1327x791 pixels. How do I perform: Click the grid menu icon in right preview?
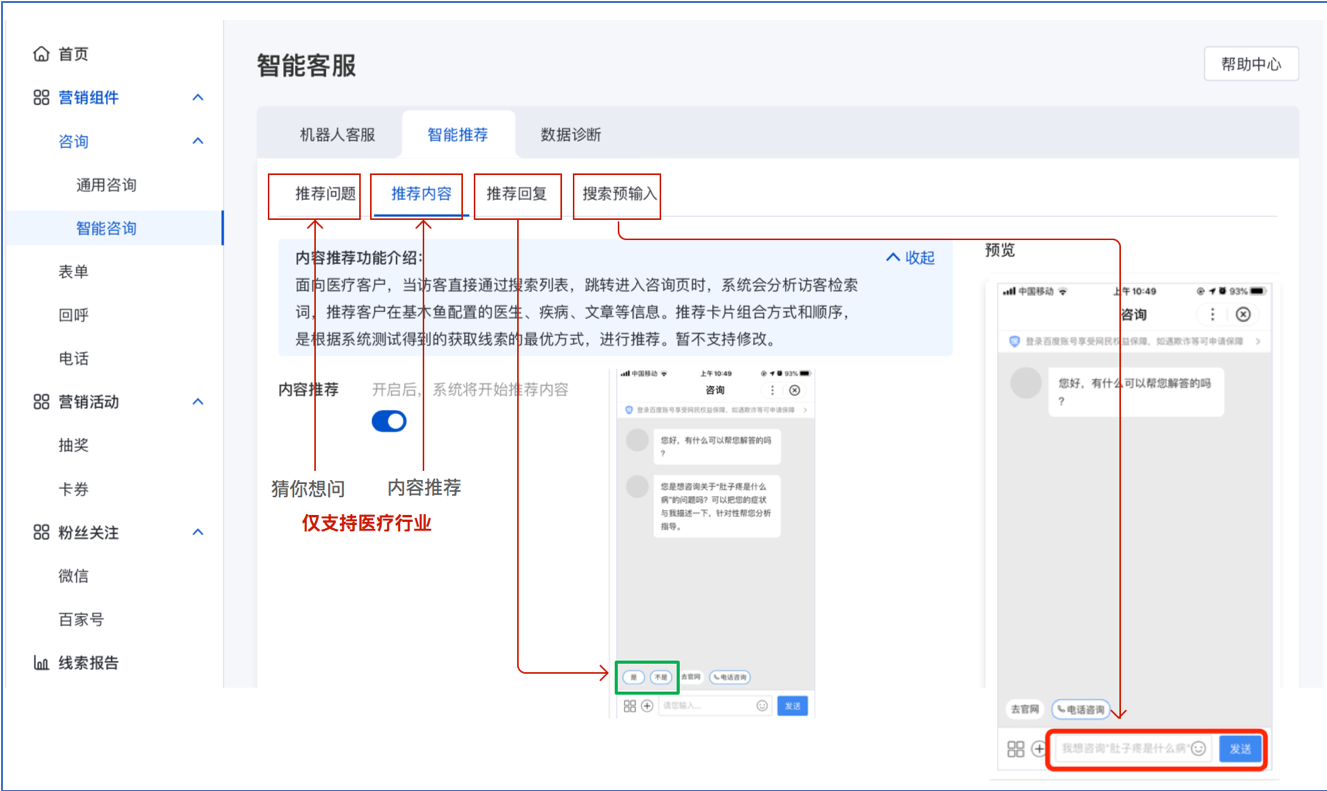[x=1015, y=749]
